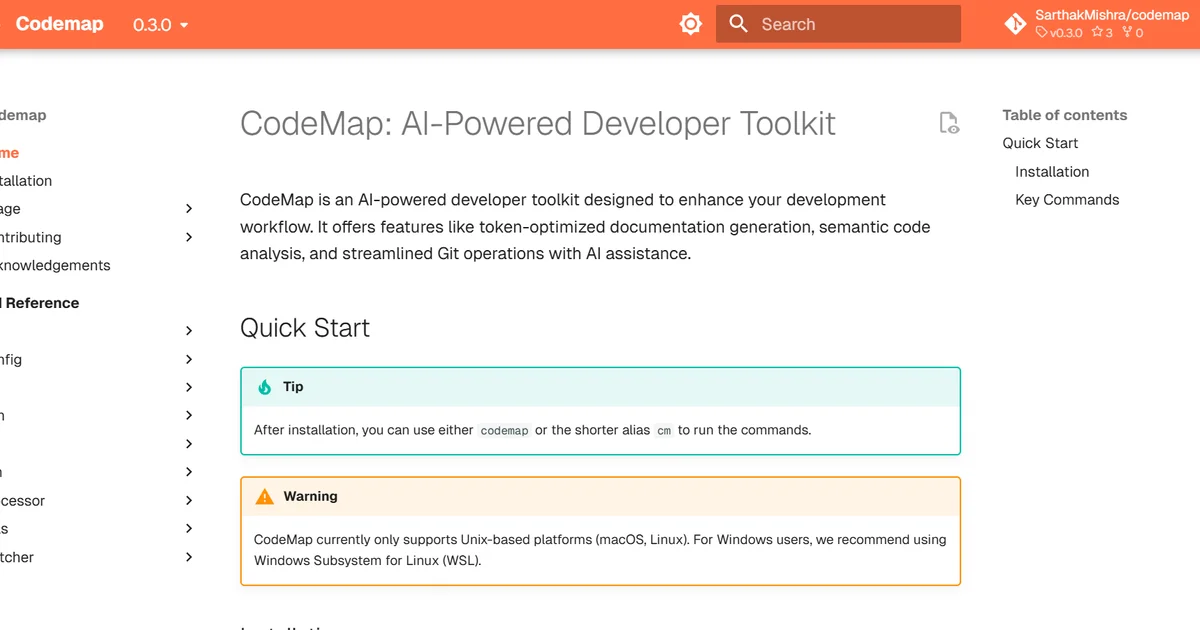Click the Warning admonition title bar

pyautogui.click(x=600, y=496)
